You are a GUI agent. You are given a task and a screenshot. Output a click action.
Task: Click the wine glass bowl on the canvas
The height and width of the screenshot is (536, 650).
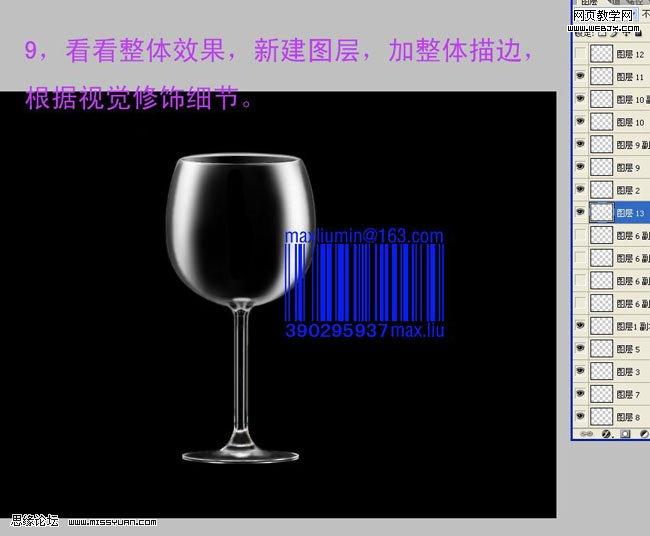coord(240,228)
